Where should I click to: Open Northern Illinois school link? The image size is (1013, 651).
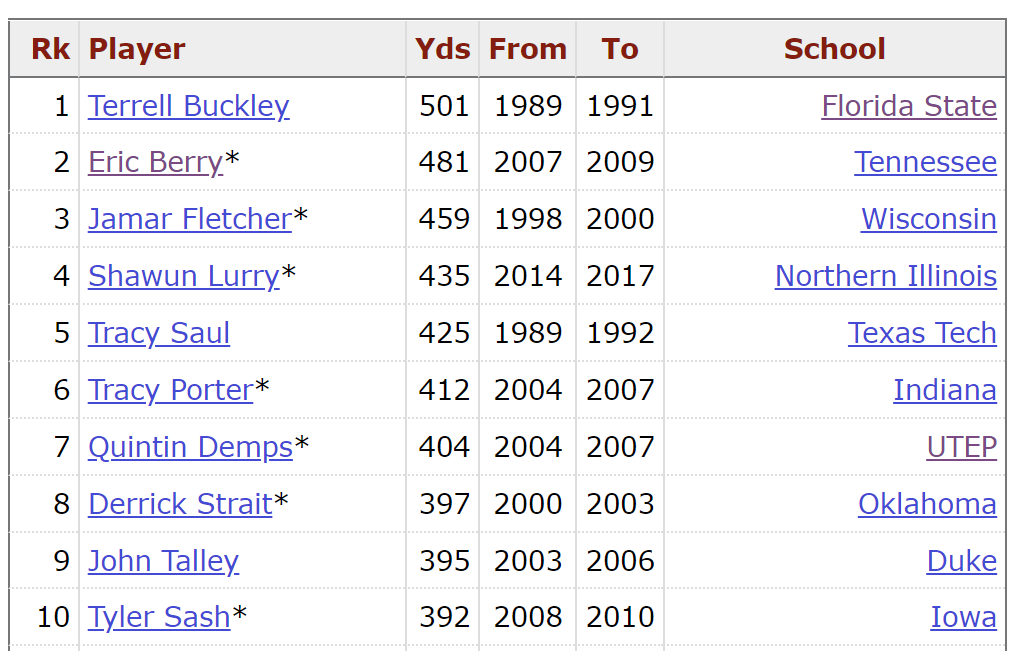[x=886, y=276]
